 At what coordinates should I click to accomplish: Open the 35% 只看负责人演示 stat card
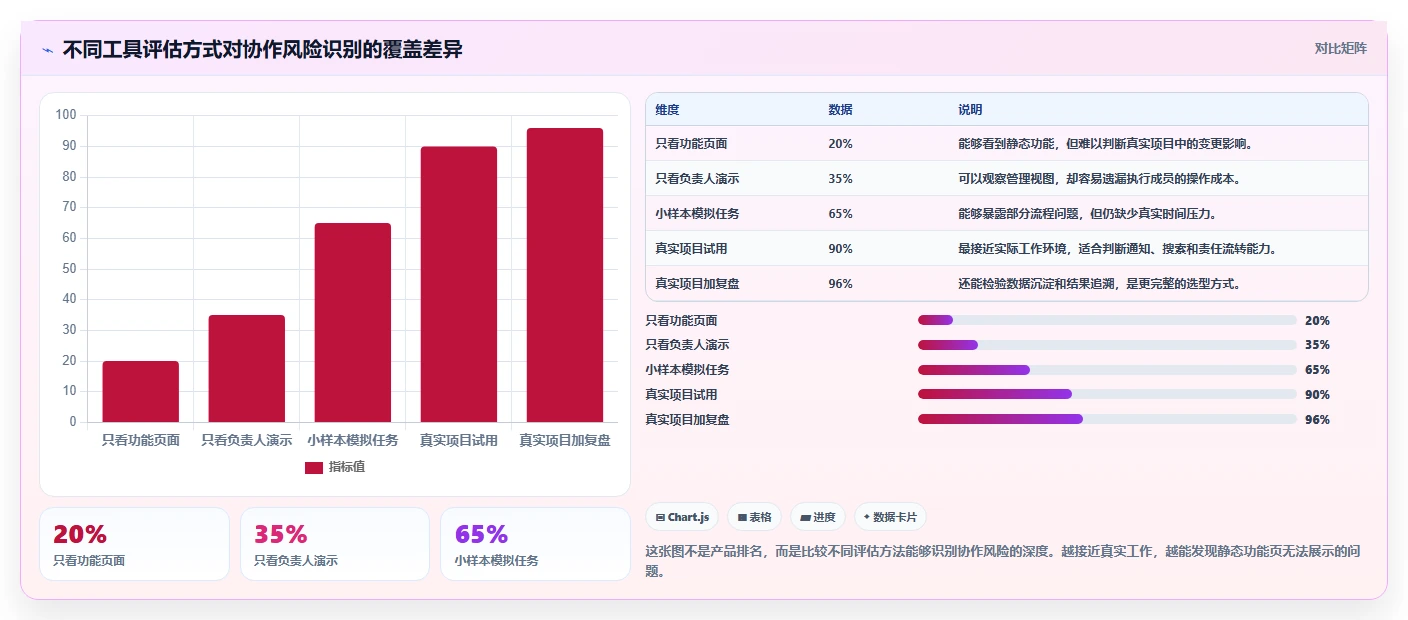[335, 544]
